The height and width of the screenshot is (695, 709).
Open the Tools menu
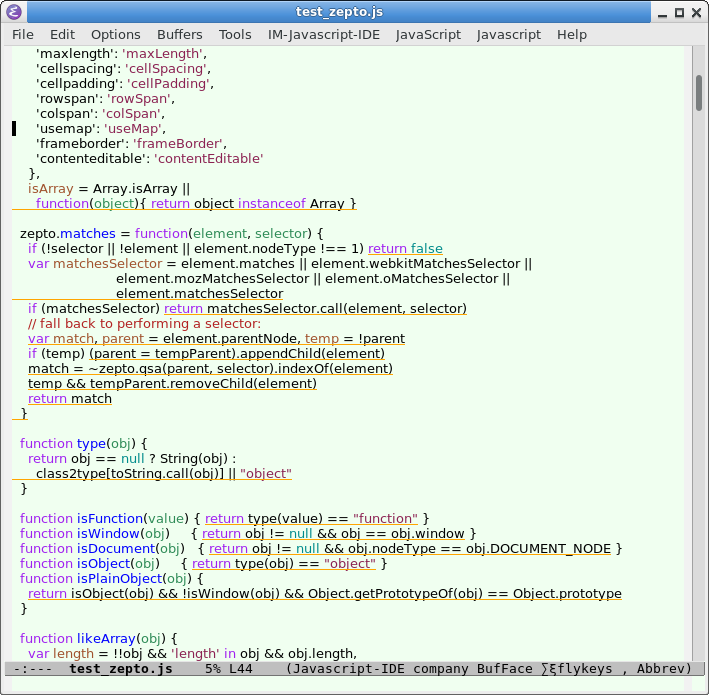235,35
